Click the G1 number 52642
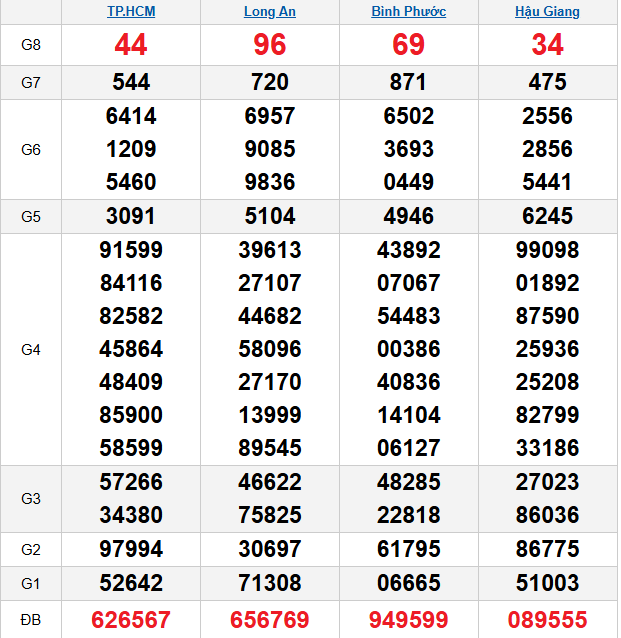The height and width of the screenshot is (638, 621). [x=131, y=583]
